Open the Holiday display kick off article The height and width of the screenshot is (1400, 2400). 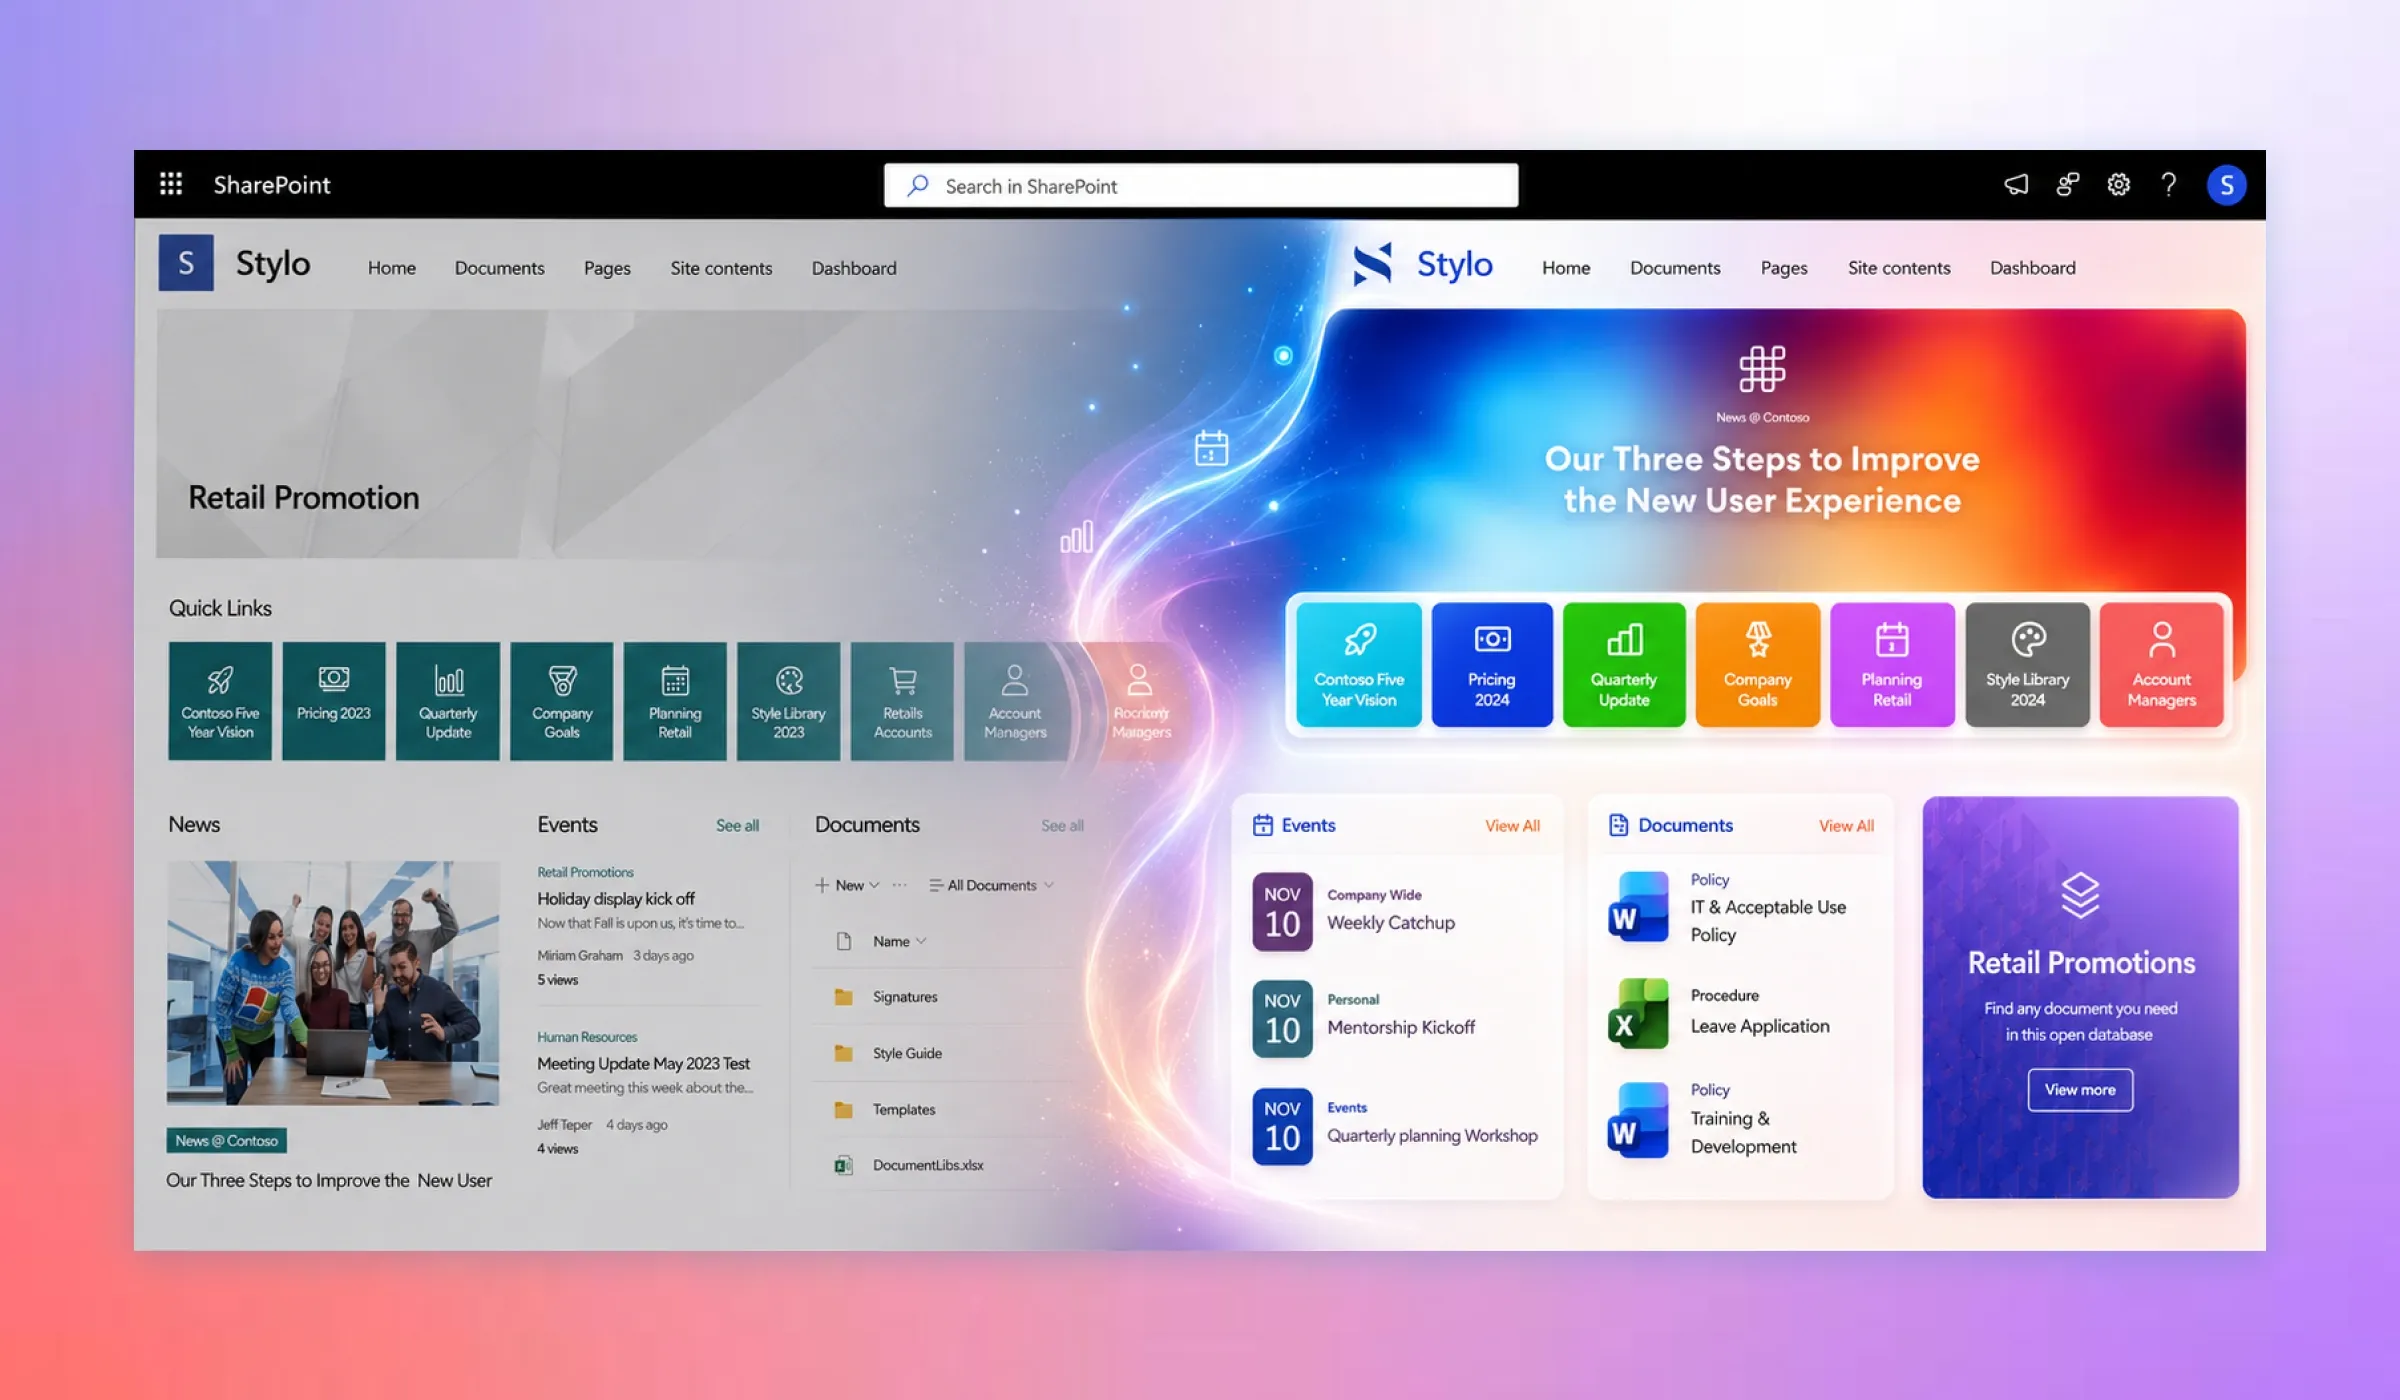click(616, 898)
